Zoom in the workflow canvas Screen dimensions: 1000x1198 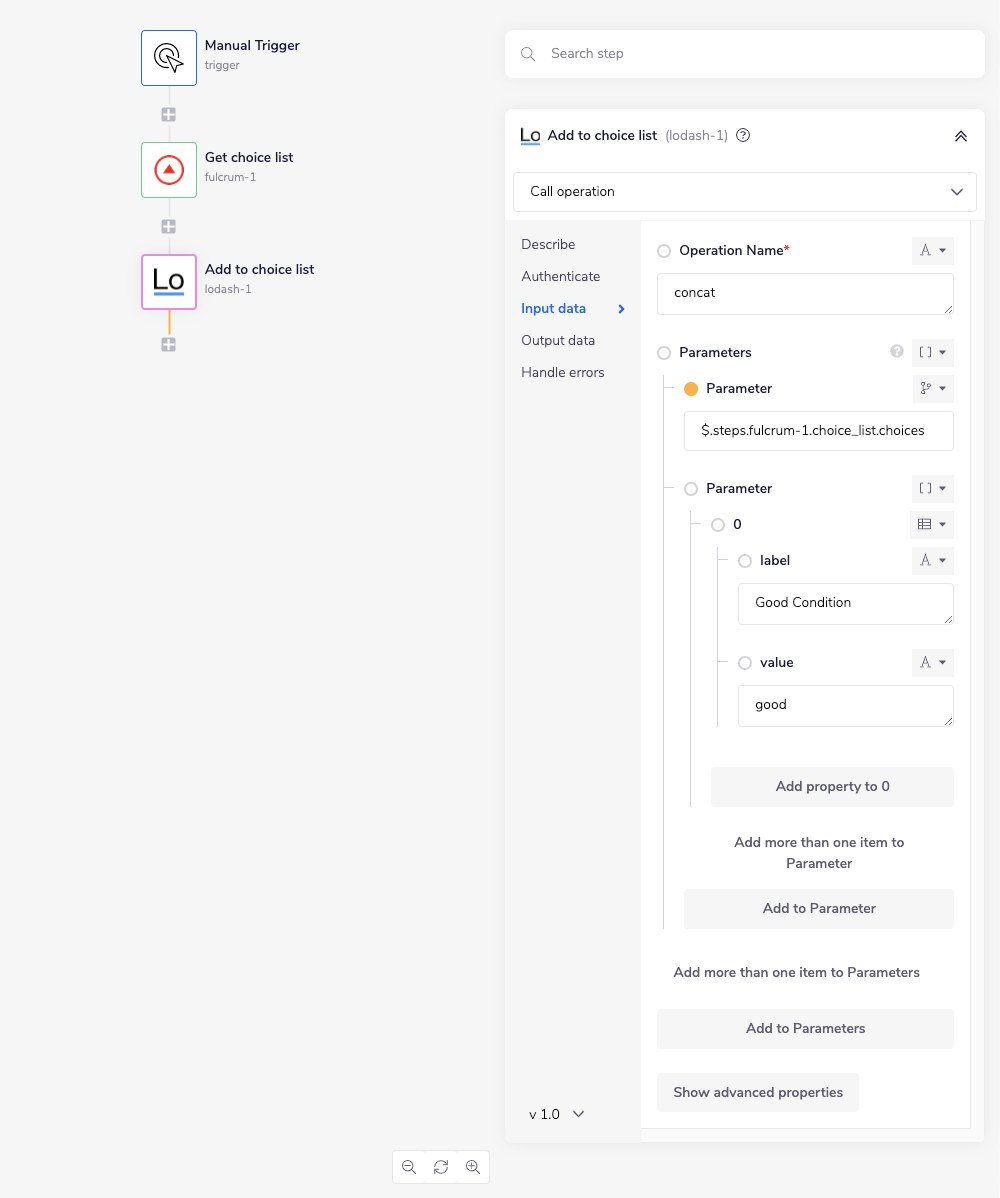tap(473, 1167)
